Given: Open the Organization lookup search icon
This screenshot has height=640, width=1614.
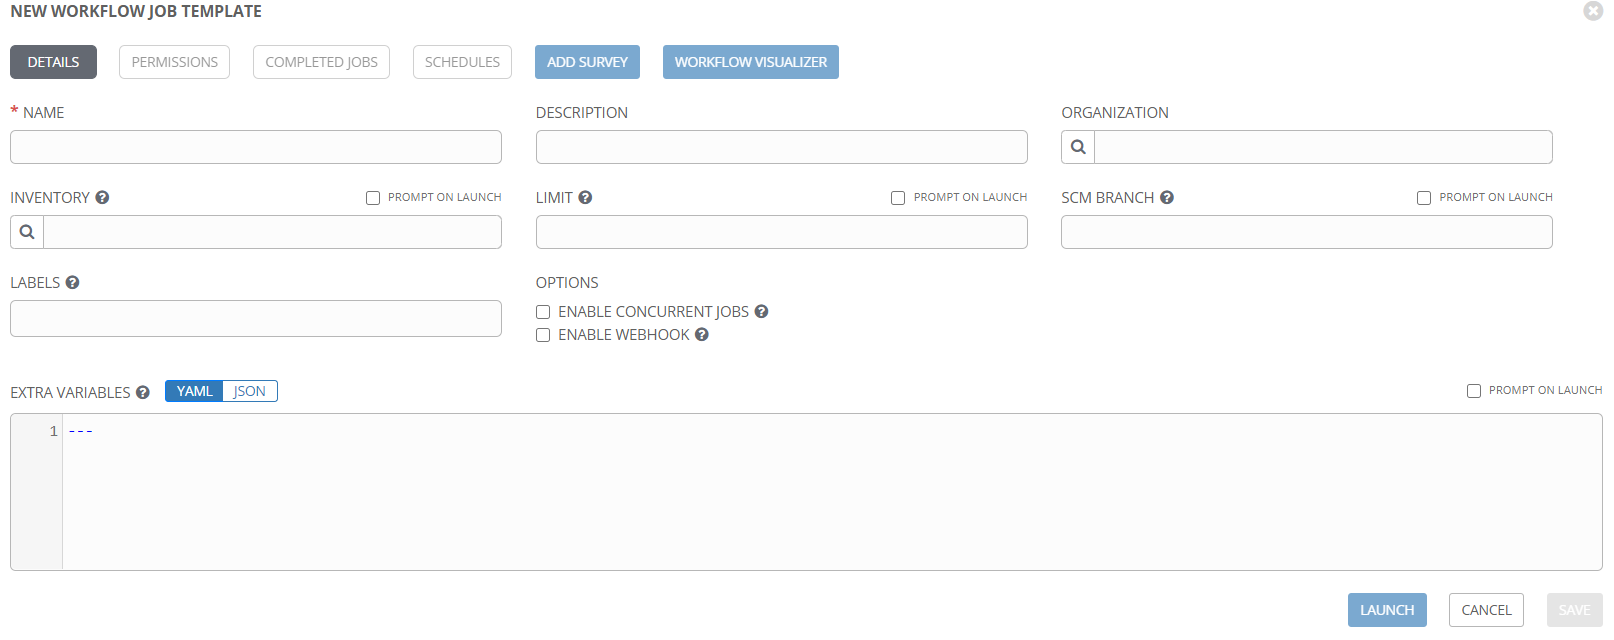Looking at the screenshot, I should pos(1078,147).
